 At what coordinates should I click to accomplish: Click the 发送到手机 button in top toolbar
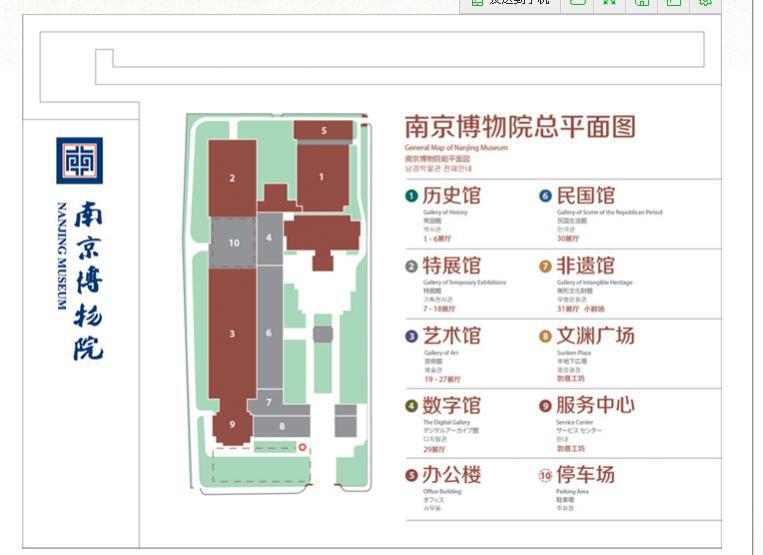point(510,4)
